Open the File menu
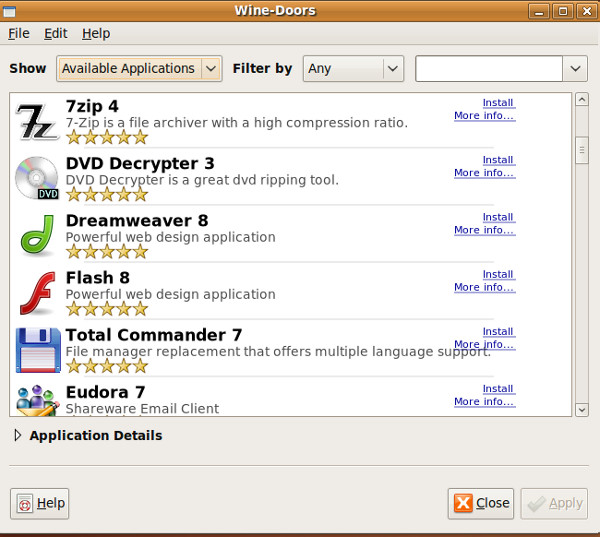600x537 pixels. (x=19, y=34)
